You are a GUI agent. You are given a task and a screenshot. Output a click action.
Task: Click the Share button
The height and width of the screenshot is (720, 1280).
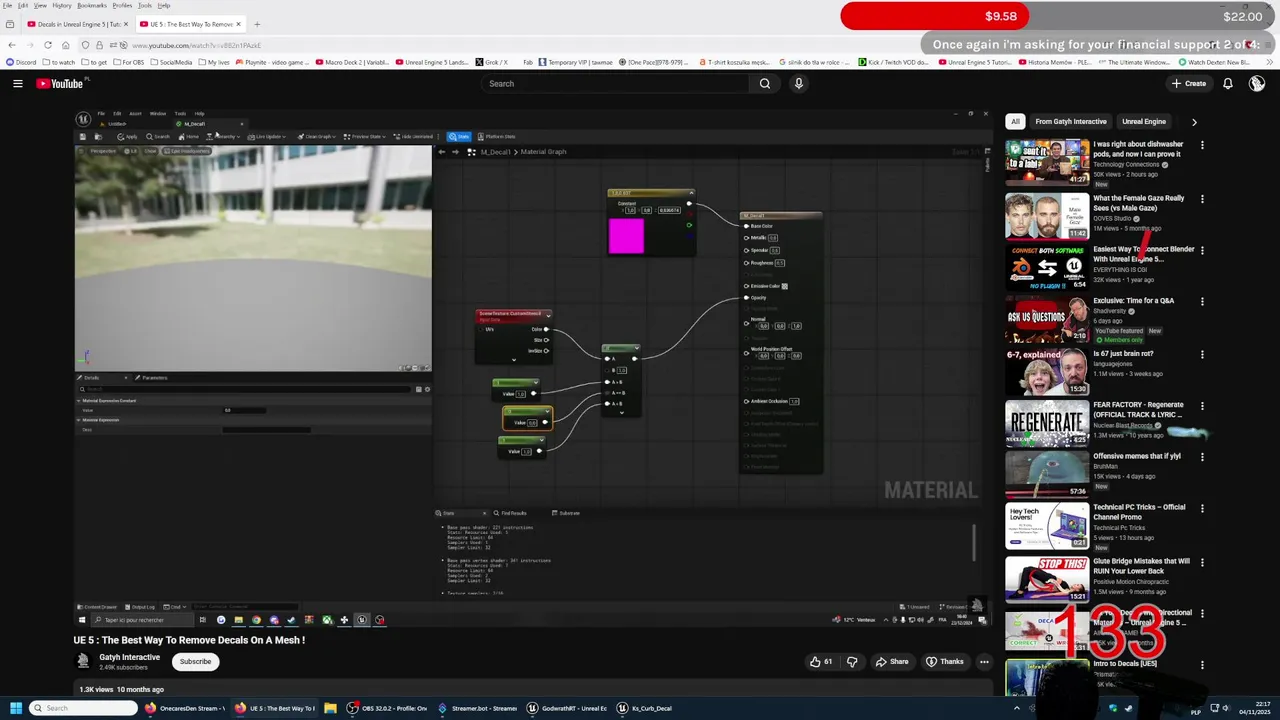[x=892, y=661]
